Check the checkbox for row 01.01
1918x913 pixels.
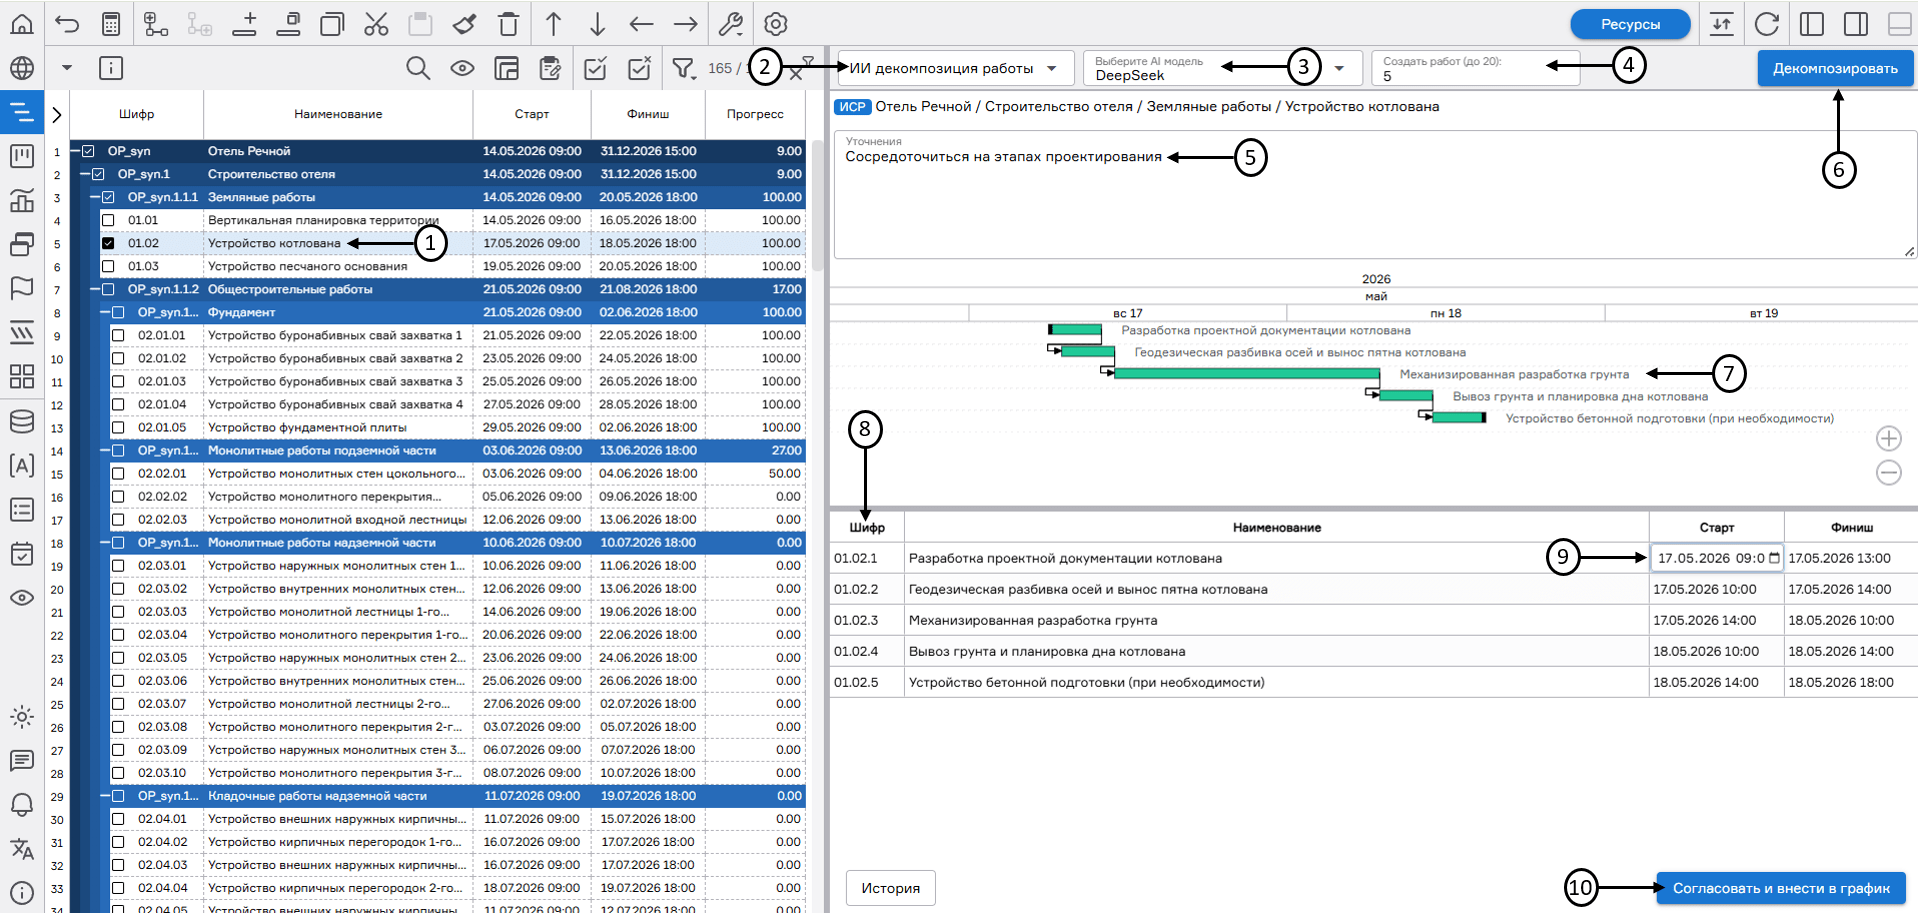click(108, 220)
